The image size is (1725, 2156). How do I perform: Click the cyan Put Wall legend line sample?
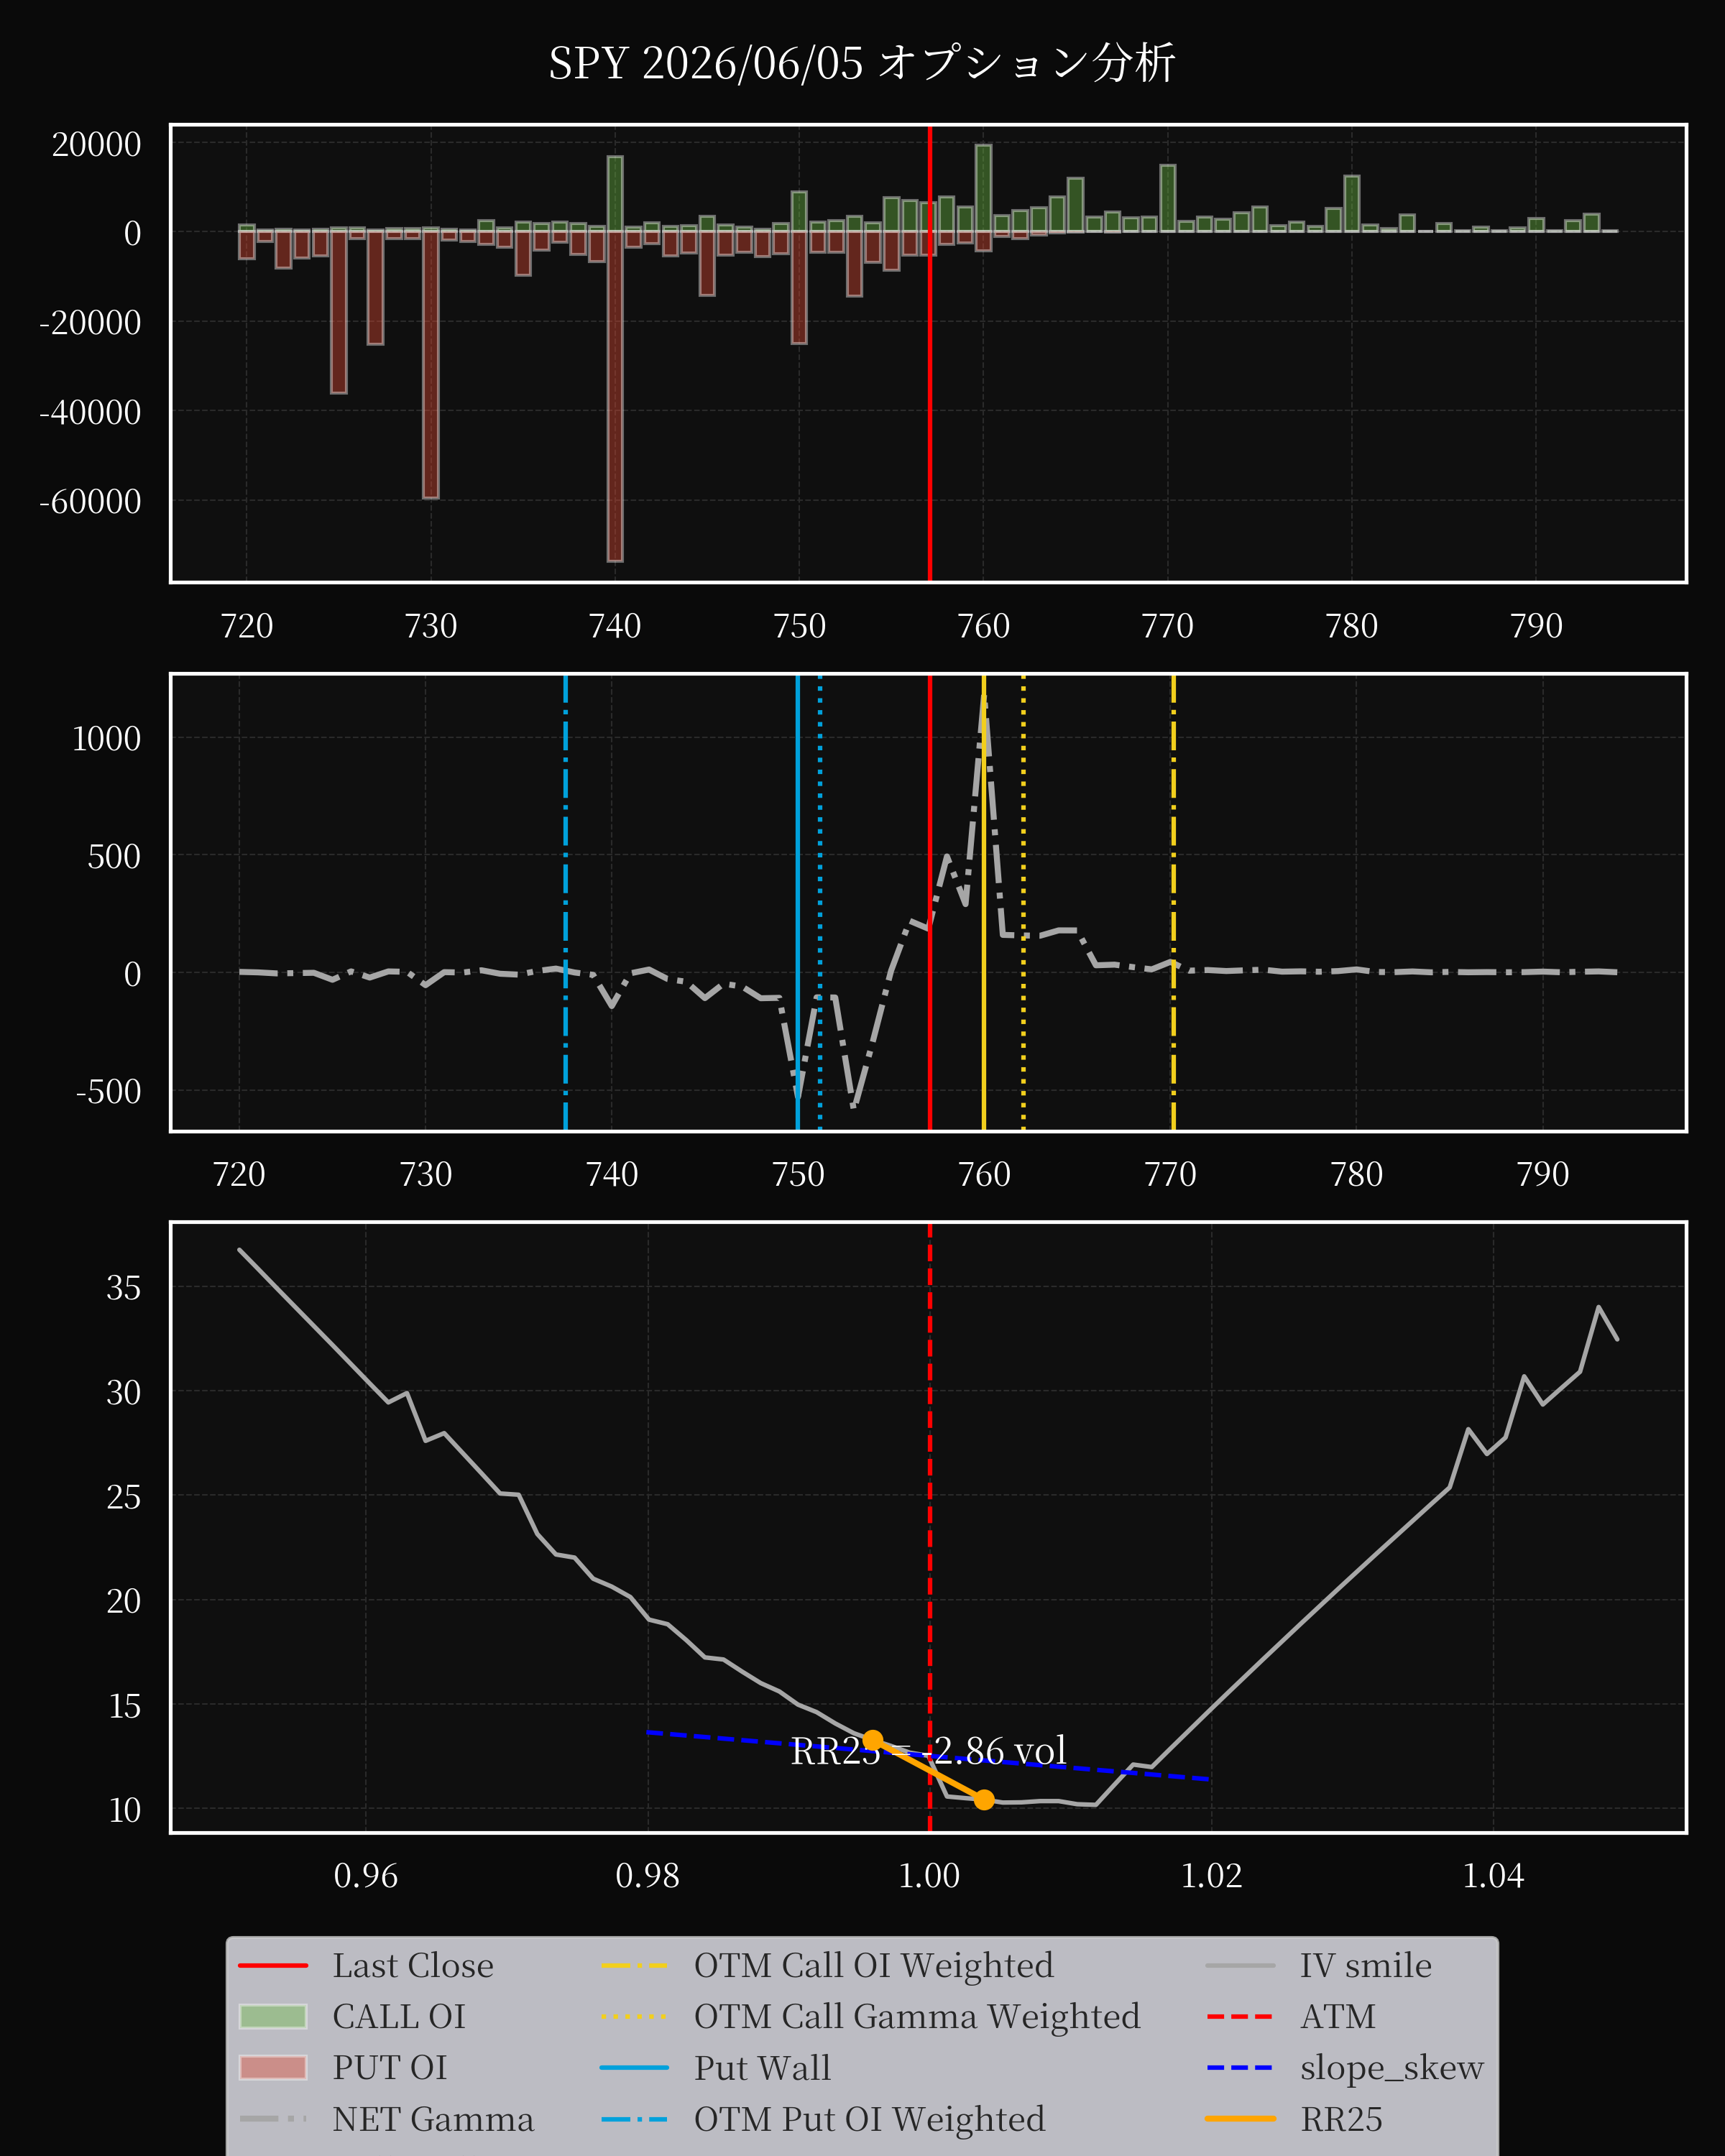pyautogui.click(x=634, y=2067)
